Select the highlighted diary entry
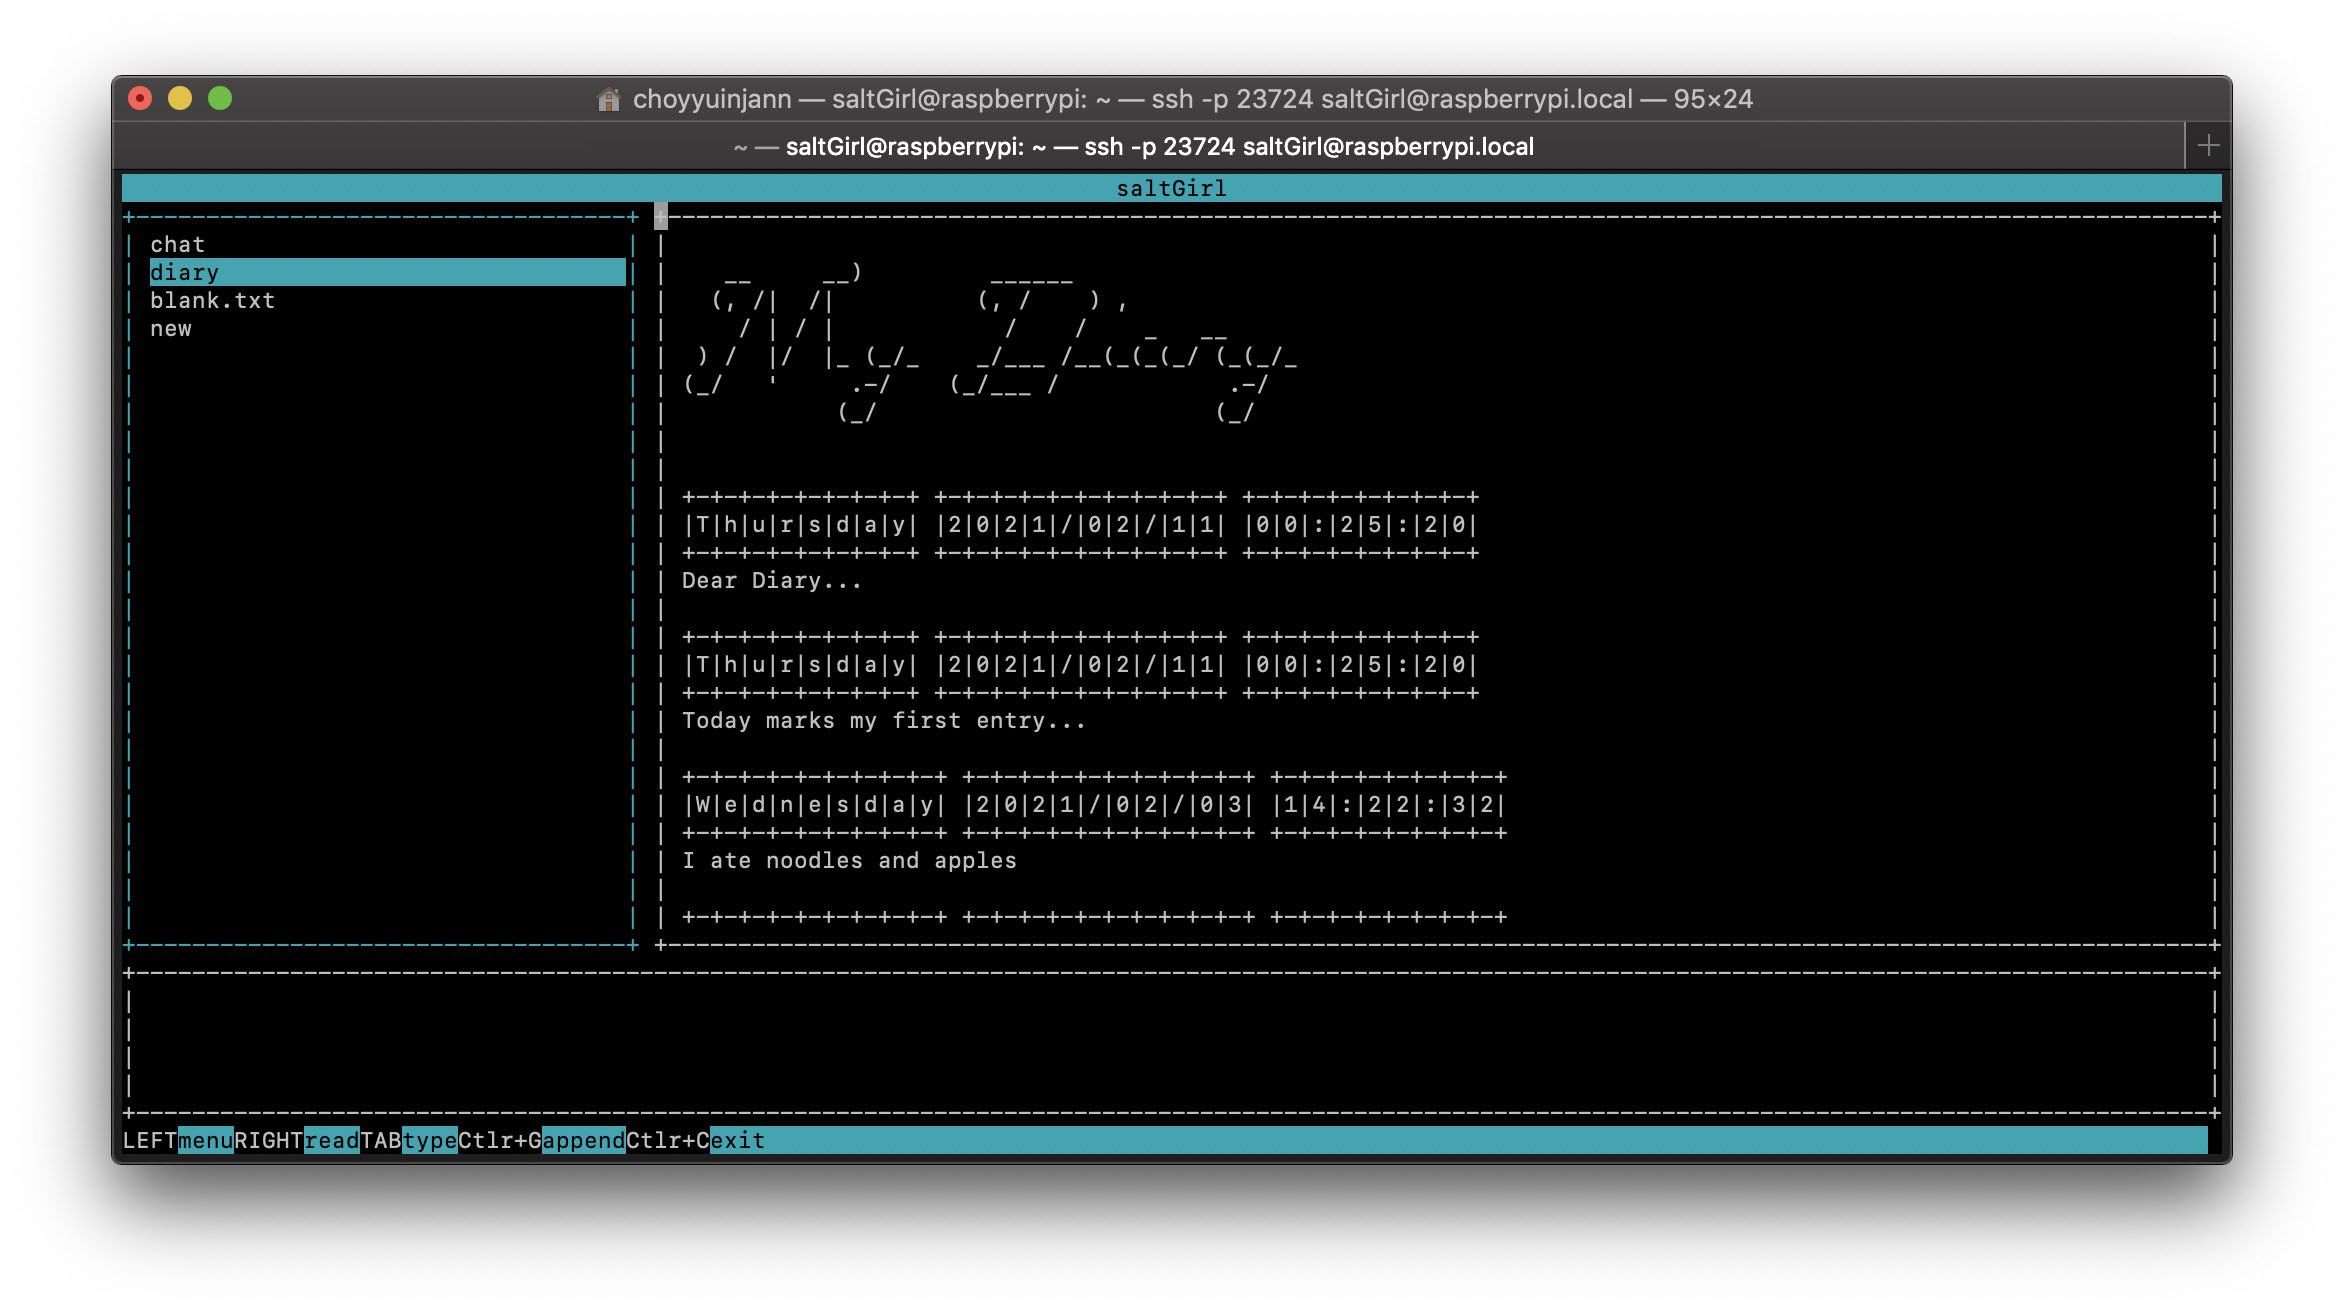 pos(387,273)
